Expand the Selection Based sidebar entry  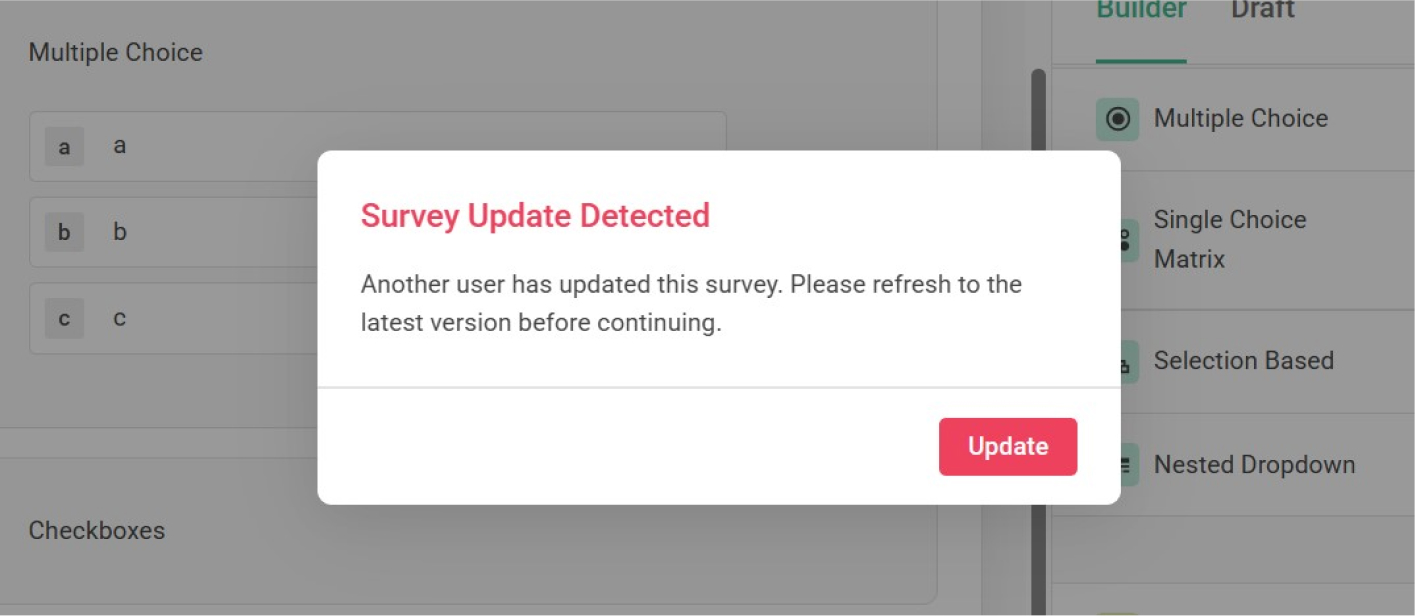click(x=1243, y=361)
